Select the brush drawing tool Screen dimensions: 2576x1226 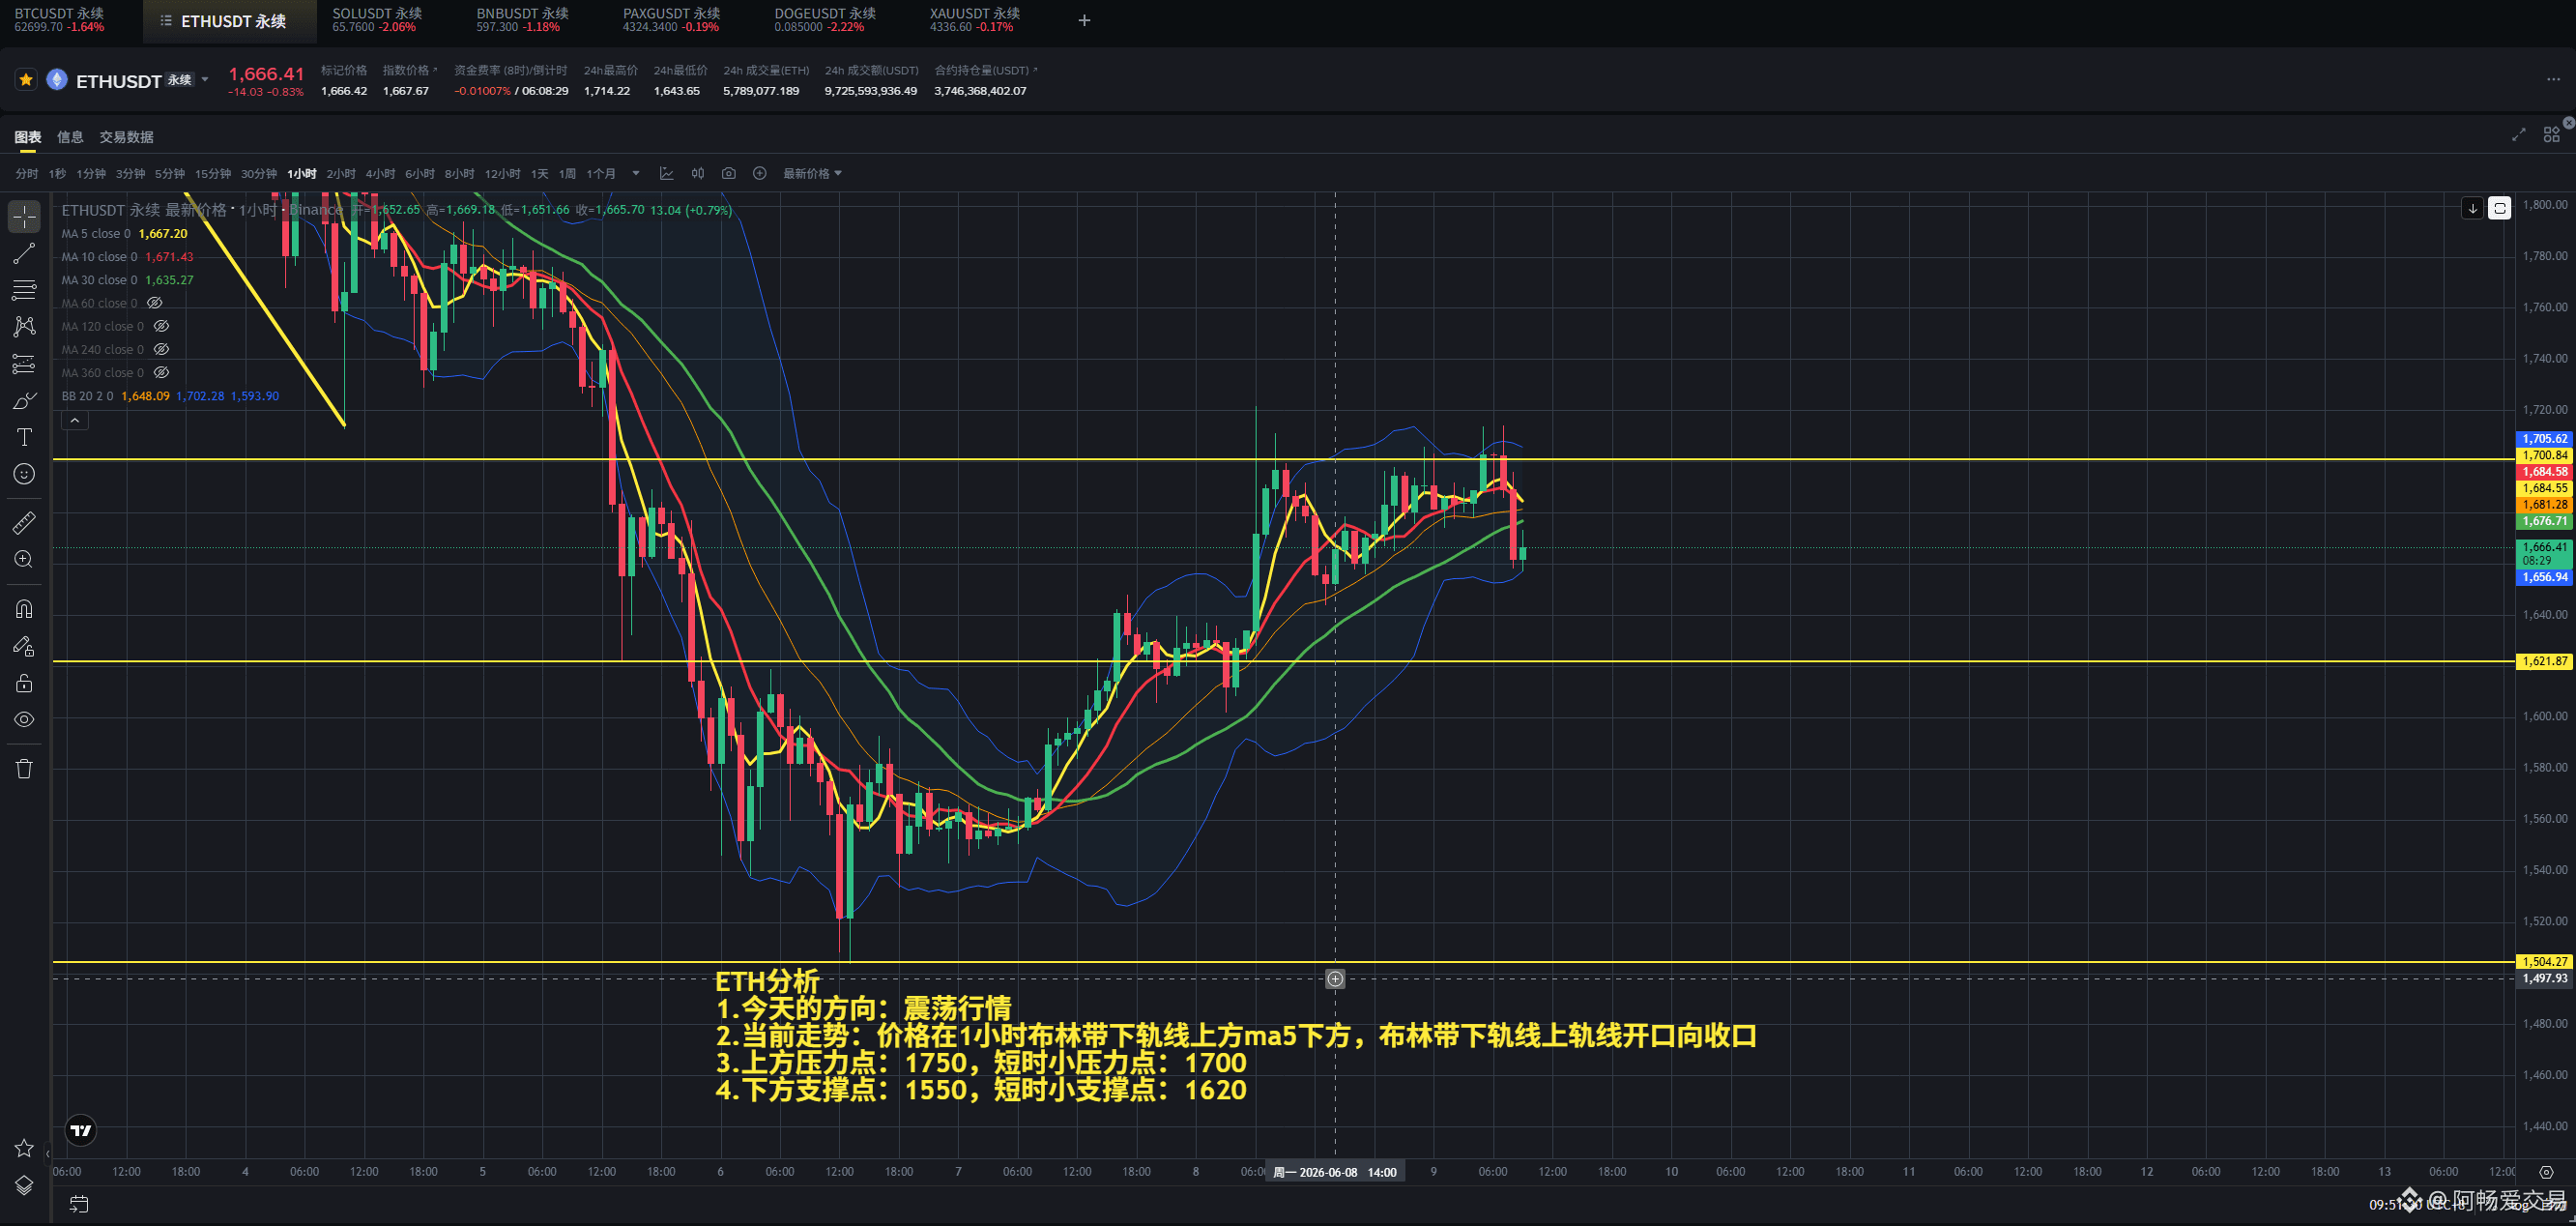click(24, 401)
